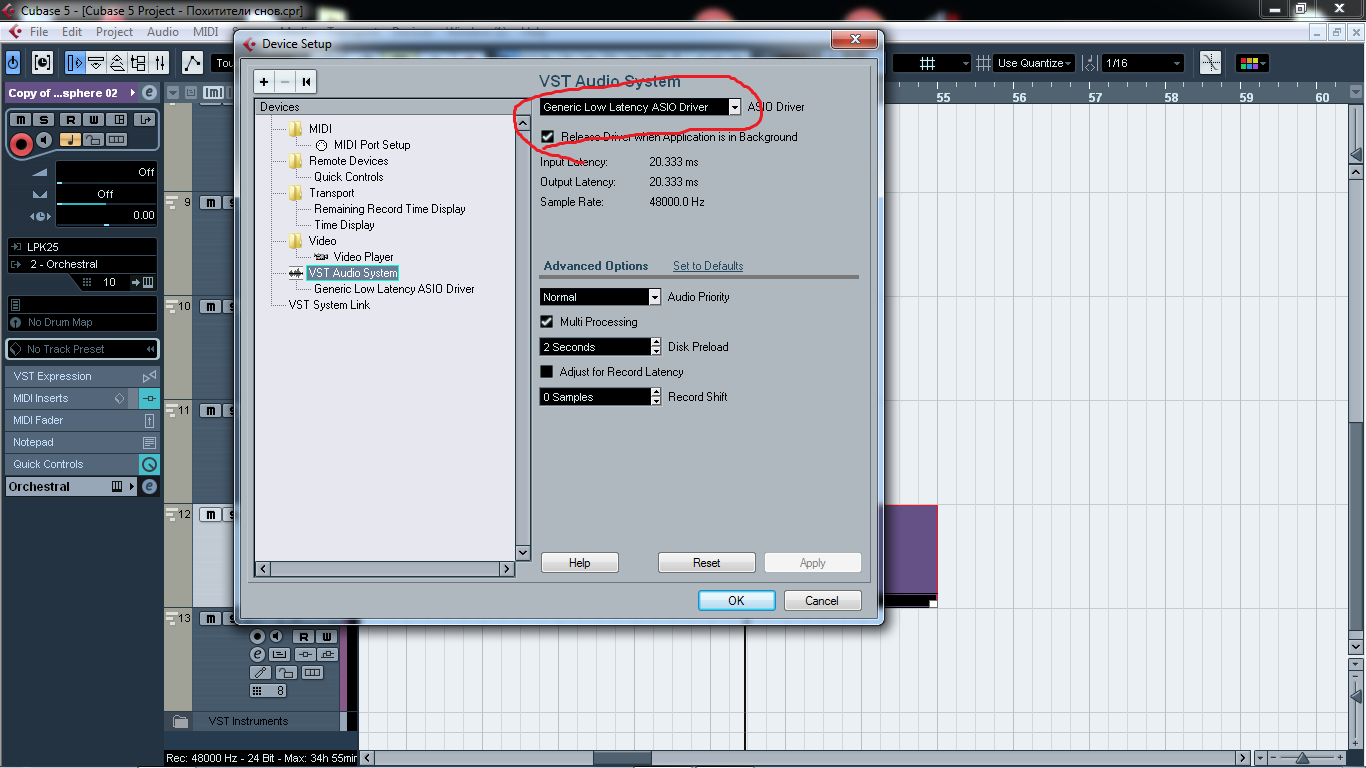Toggle inspector Write automation button
The height and width of the screenshot is (768, 1366).
click(94, 120)
